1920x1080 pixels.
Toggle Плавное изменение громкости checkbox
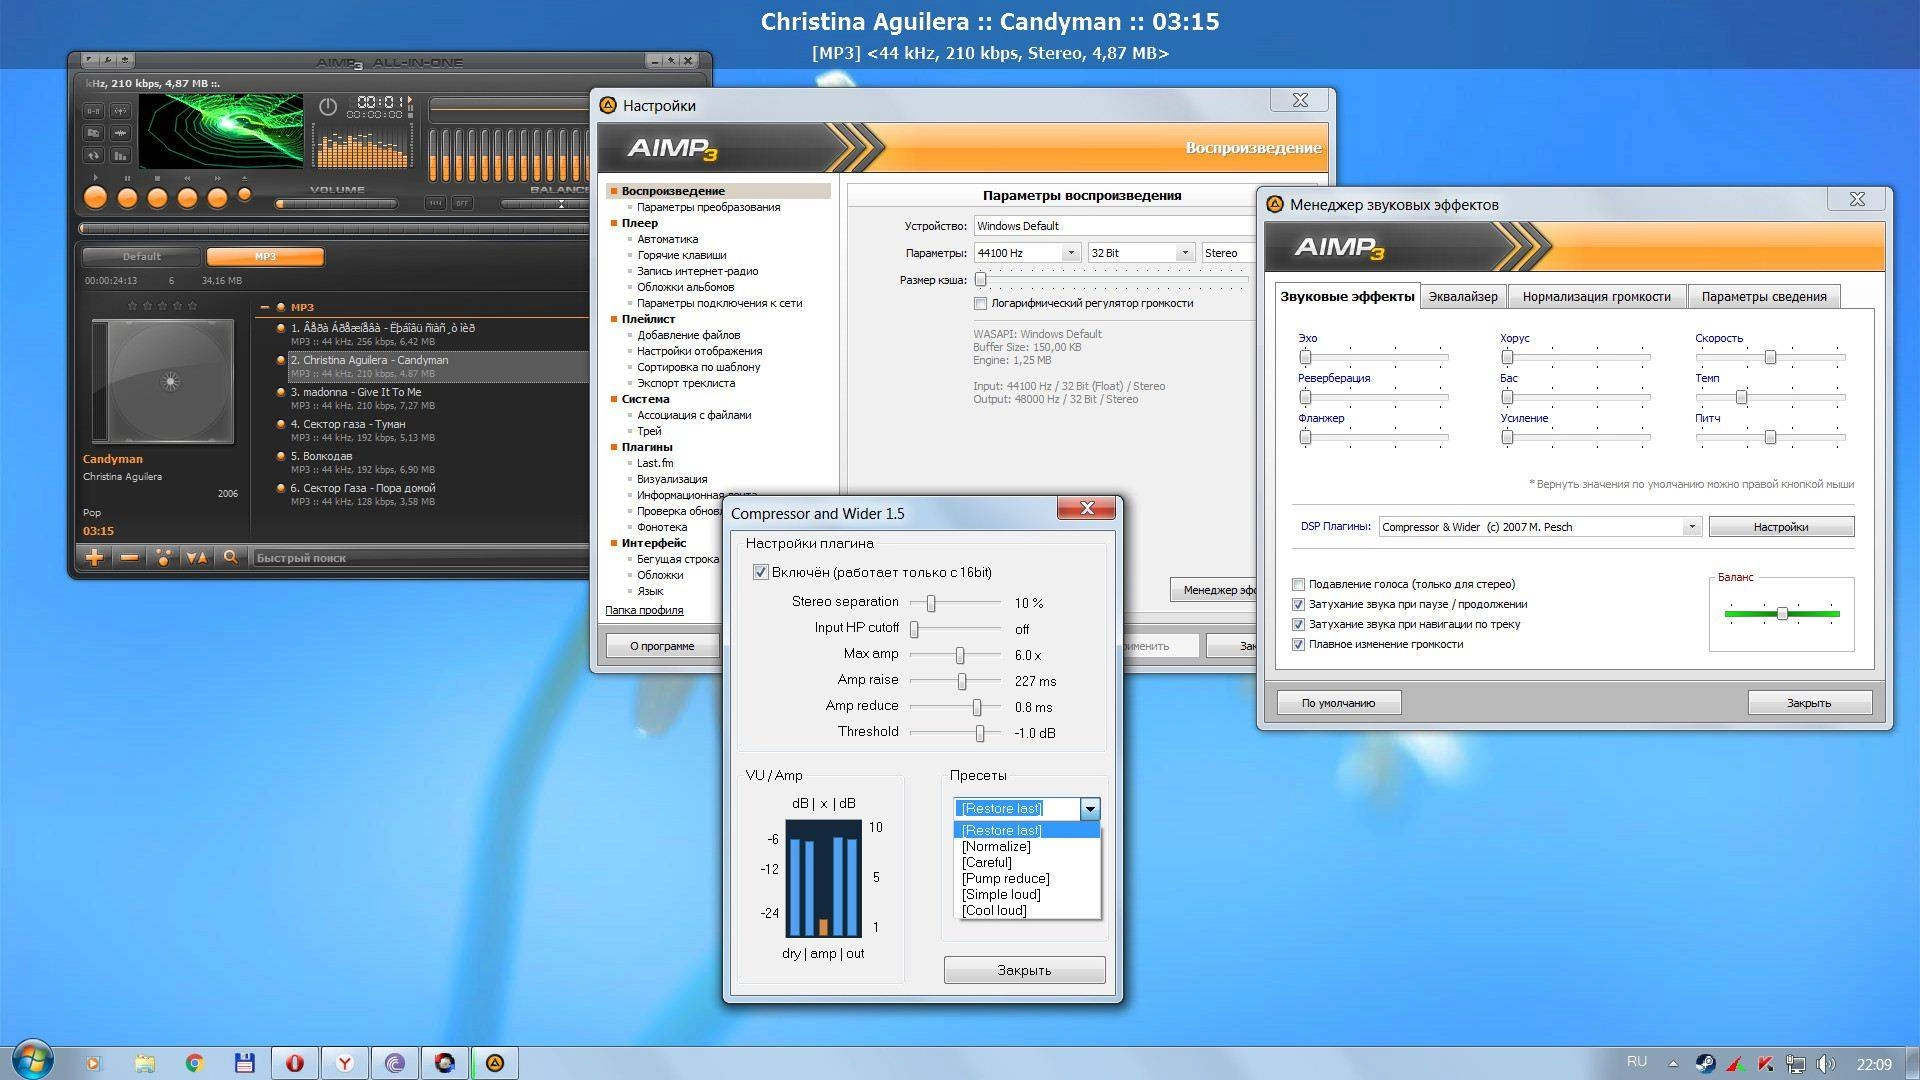click(1298, 645)
